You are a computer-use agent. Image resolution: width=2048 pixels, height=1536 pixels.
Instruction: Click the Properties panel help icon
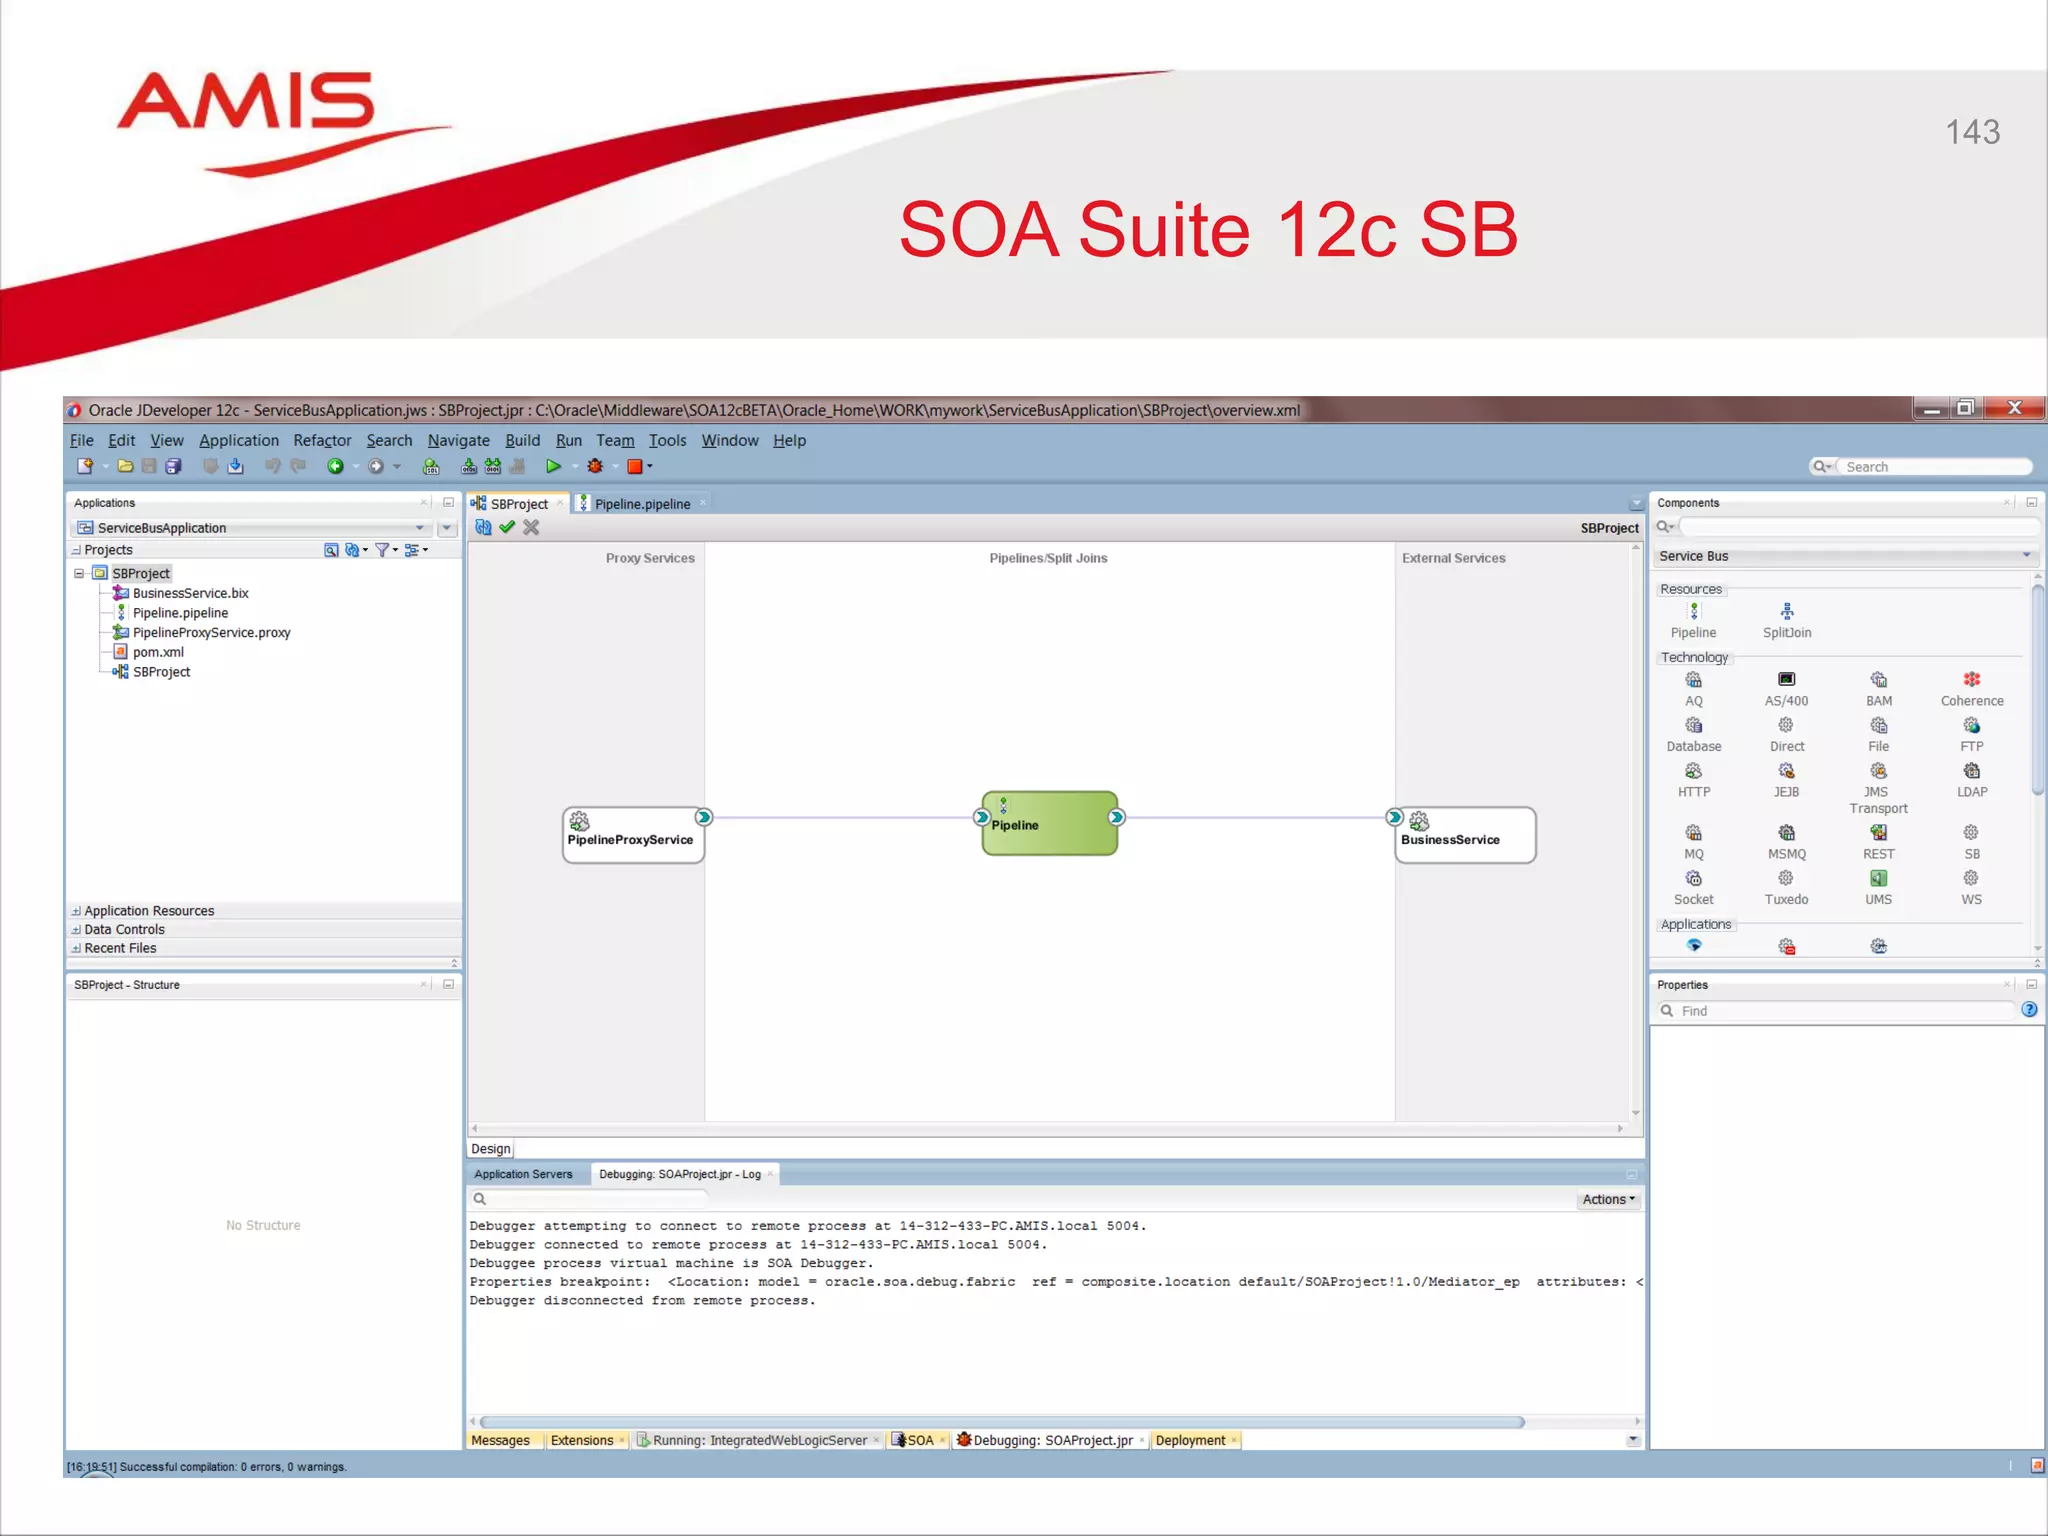tap(2029, 1010)
